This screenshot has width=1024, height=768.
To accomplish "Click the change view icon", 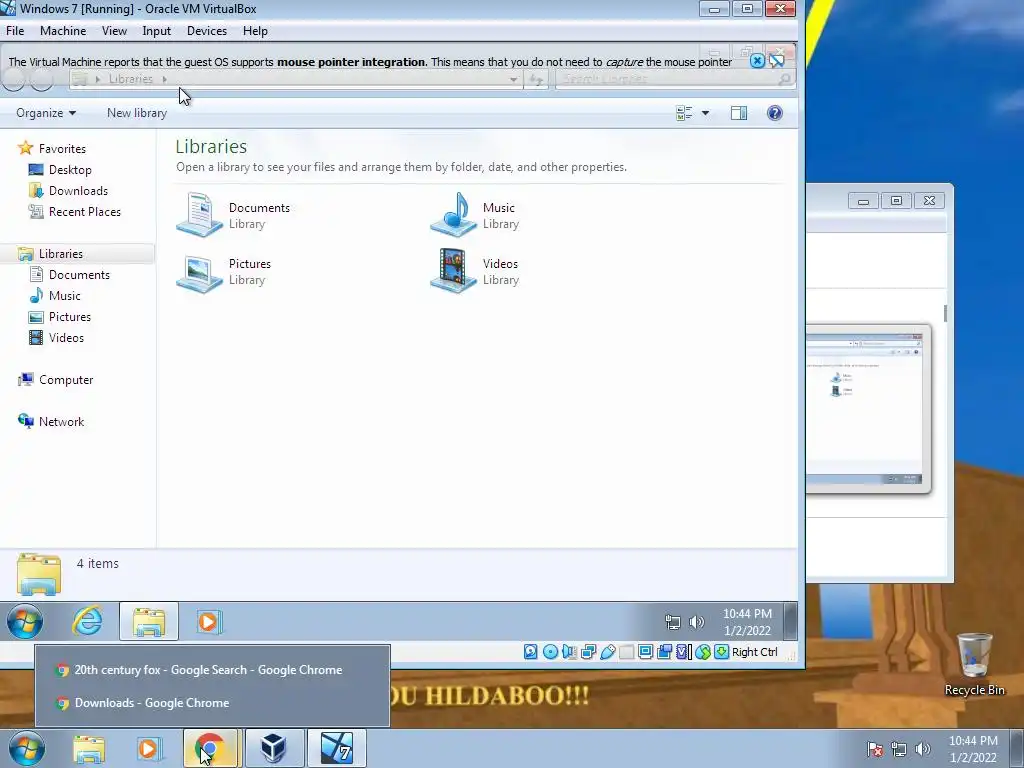I will coord(684,113).
